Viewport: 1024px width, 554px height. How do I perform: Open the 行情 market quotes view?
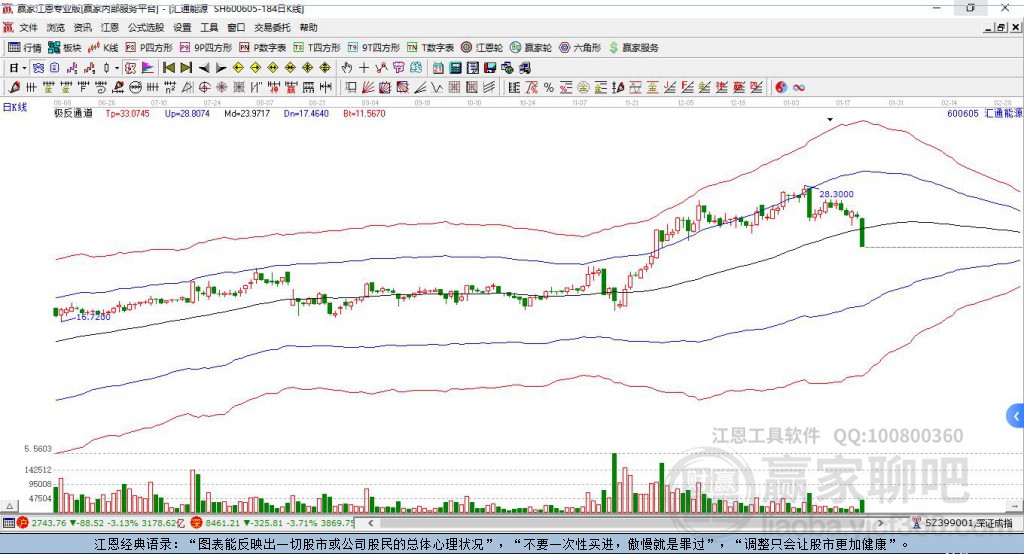pos(24,48)
